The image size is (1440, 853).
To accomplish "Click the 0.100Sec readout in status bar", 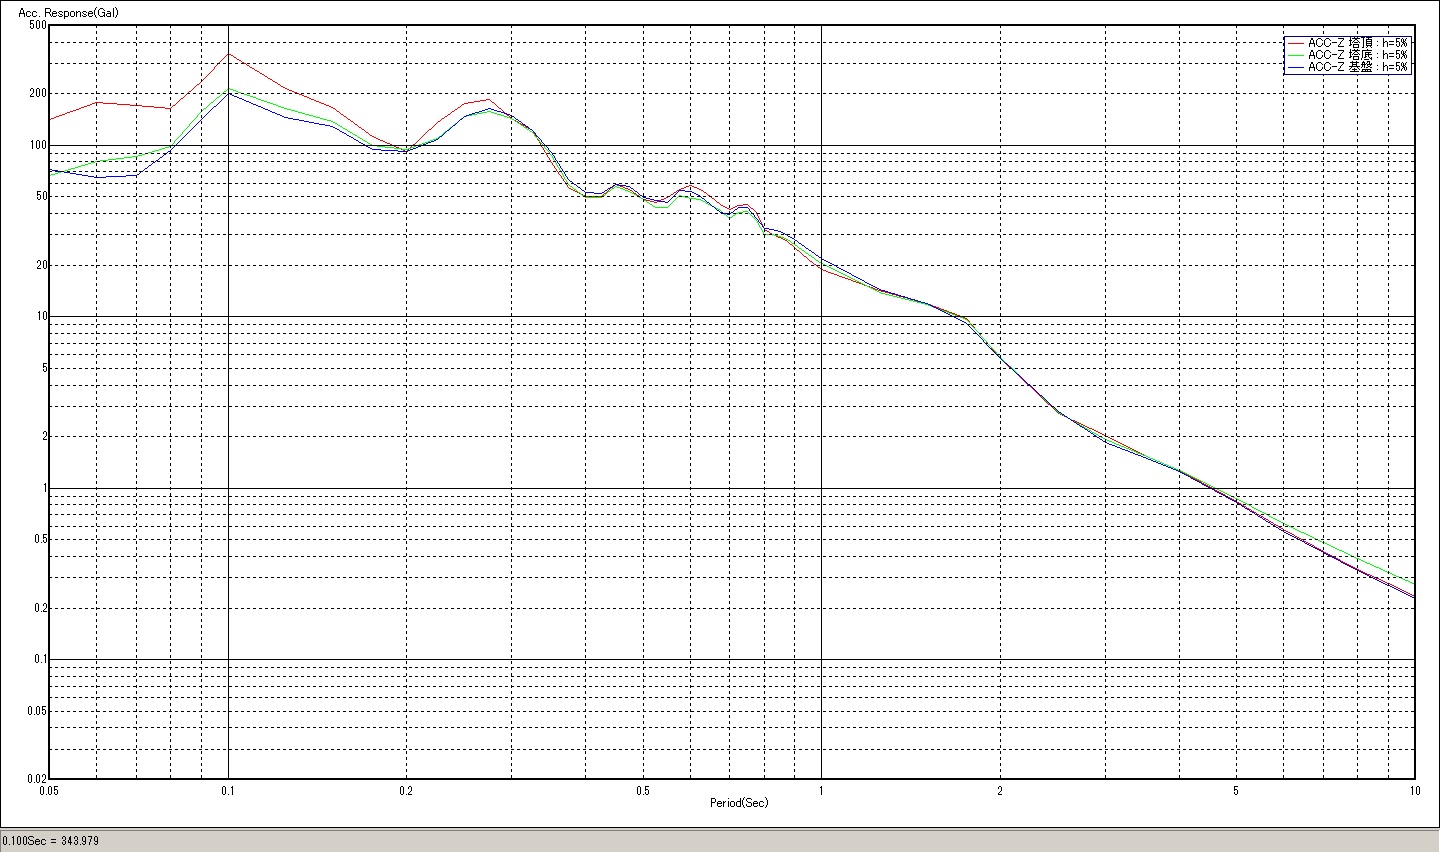I will [x=51, y=841].
